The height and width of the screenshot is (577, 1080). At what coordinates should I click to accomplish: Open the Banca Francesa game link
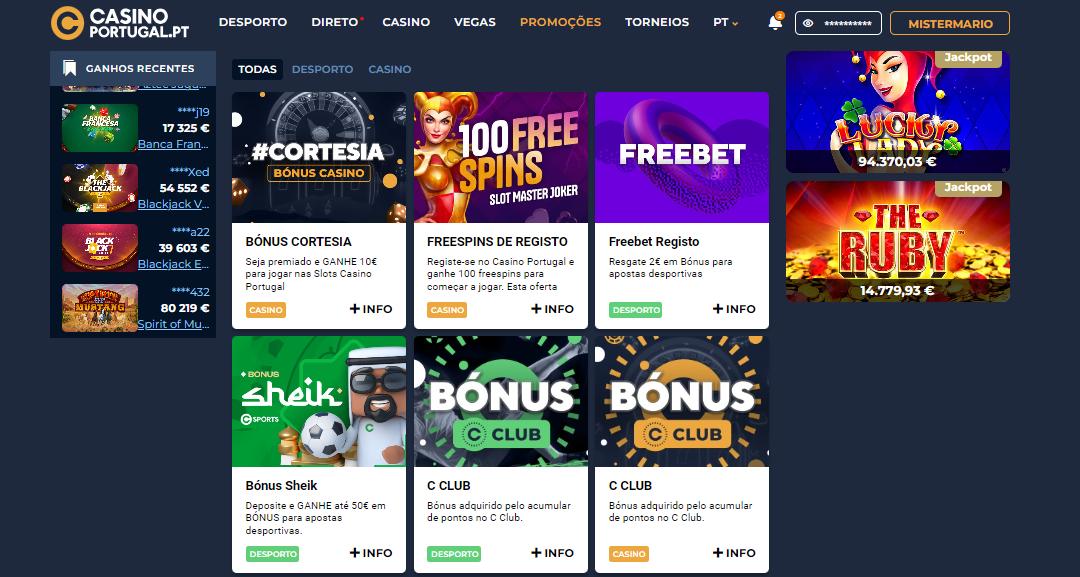click(173, 144)
